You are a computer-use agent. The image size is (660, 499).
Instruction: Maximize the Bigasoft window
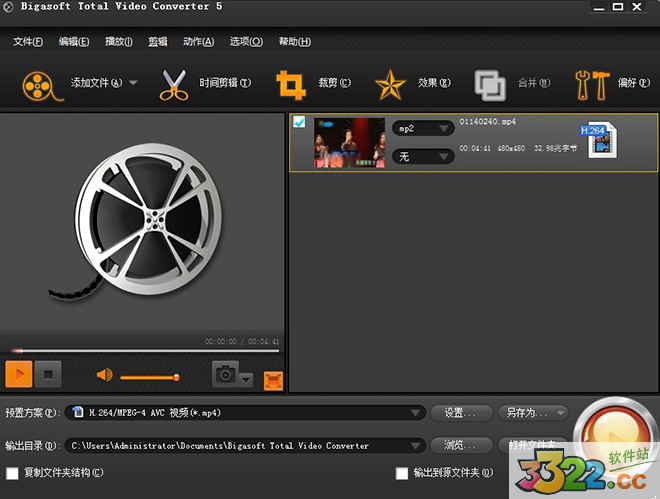[617, 7]
